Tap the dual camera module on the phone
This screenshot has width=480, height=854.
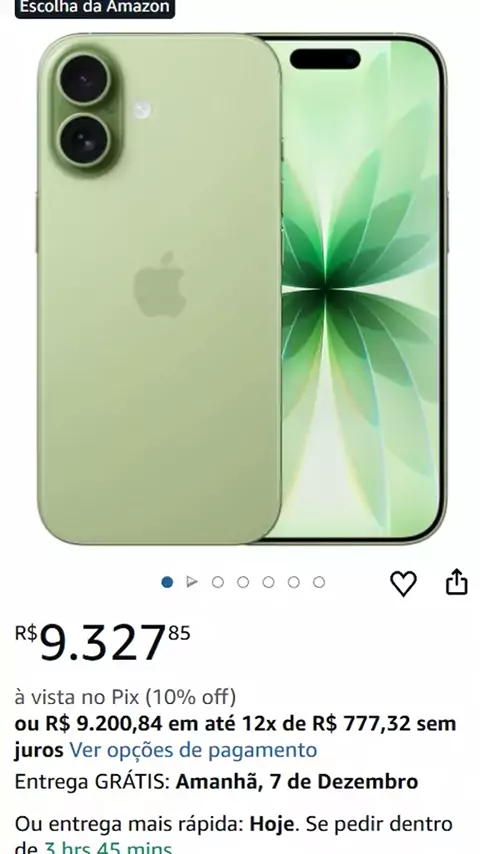click(x=85, y=111)
